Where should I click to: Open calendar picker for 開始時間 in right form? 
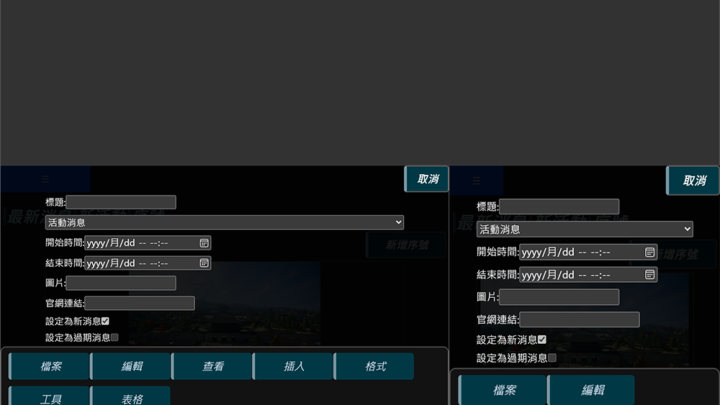point(649,252)
